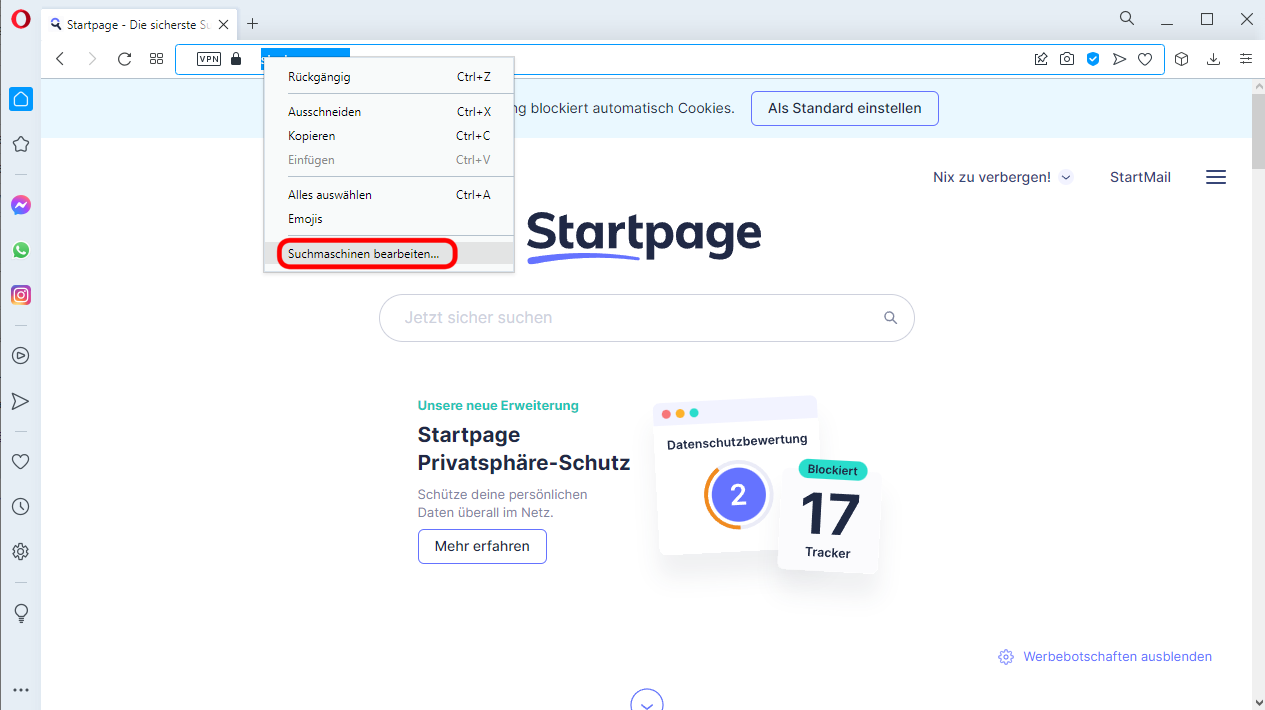Open sidebar History clock icon
The width and height of the screenshot is (1265, 710).
tap(20, 506)
